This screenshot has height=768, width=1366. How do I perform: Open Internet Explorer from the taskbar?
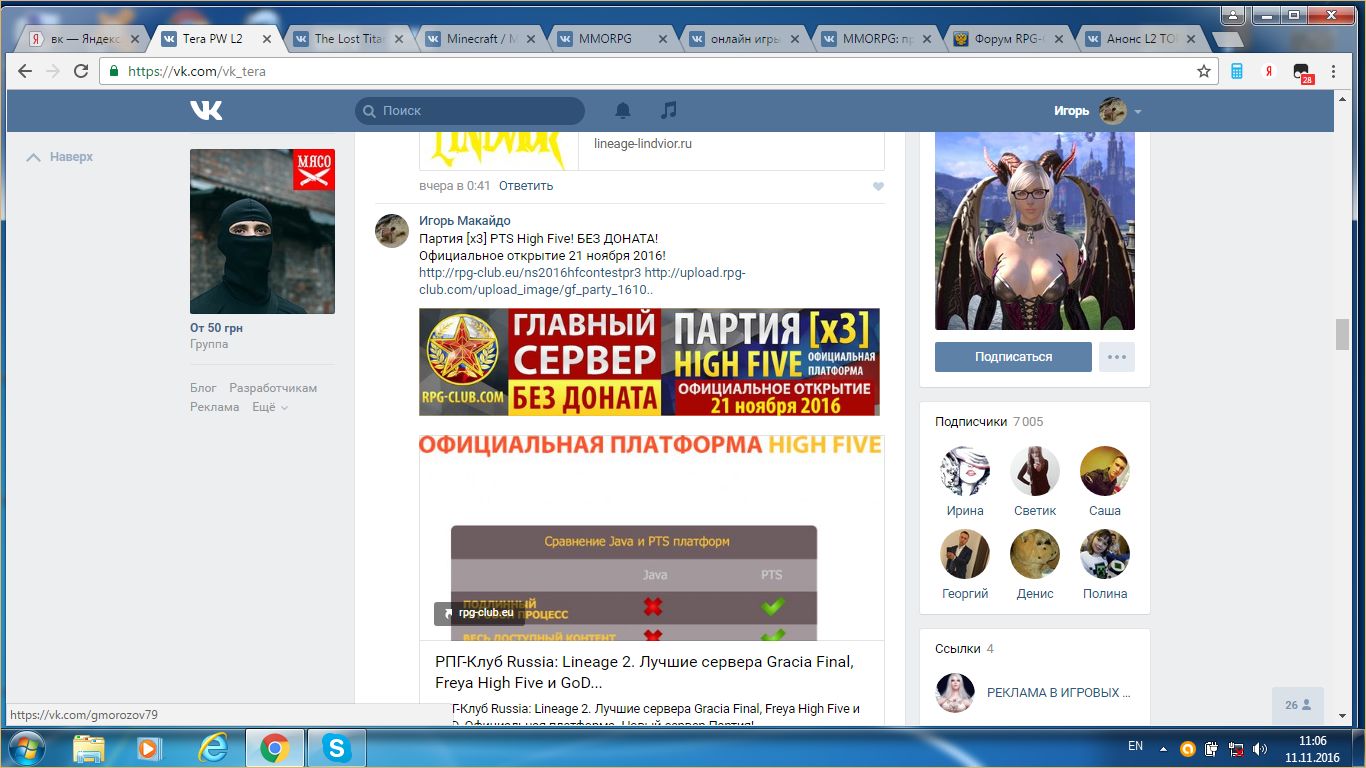tap(212, 748)
